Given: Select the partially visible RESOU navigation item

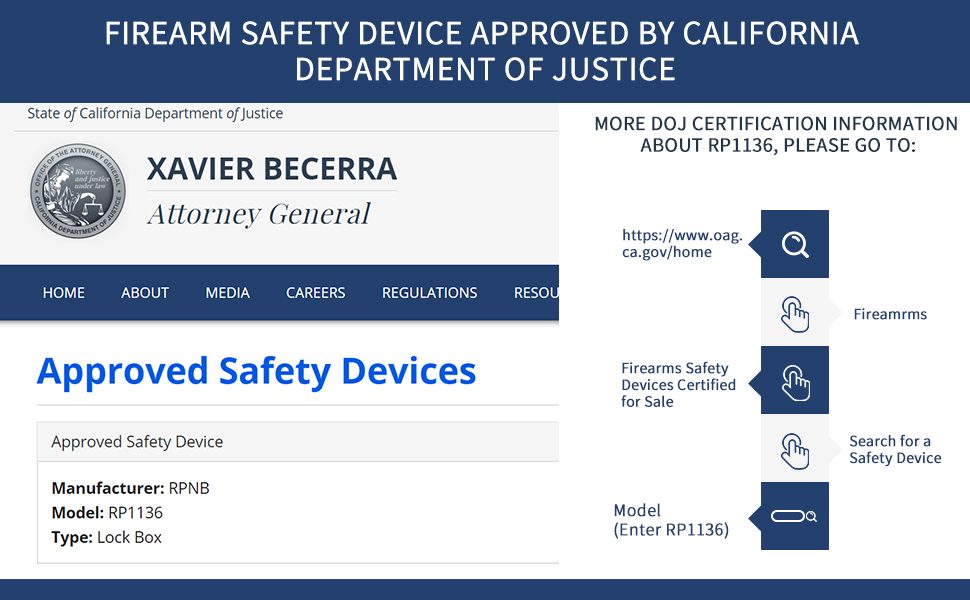Looking at the screenshot, I should click(536, 293).
